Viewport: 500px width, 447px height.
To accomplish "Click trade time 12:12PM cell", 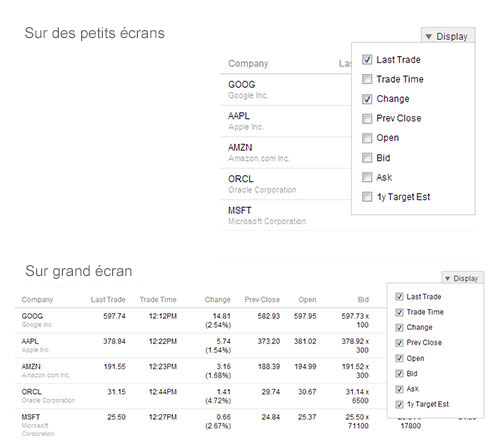I will pos(163,316).
